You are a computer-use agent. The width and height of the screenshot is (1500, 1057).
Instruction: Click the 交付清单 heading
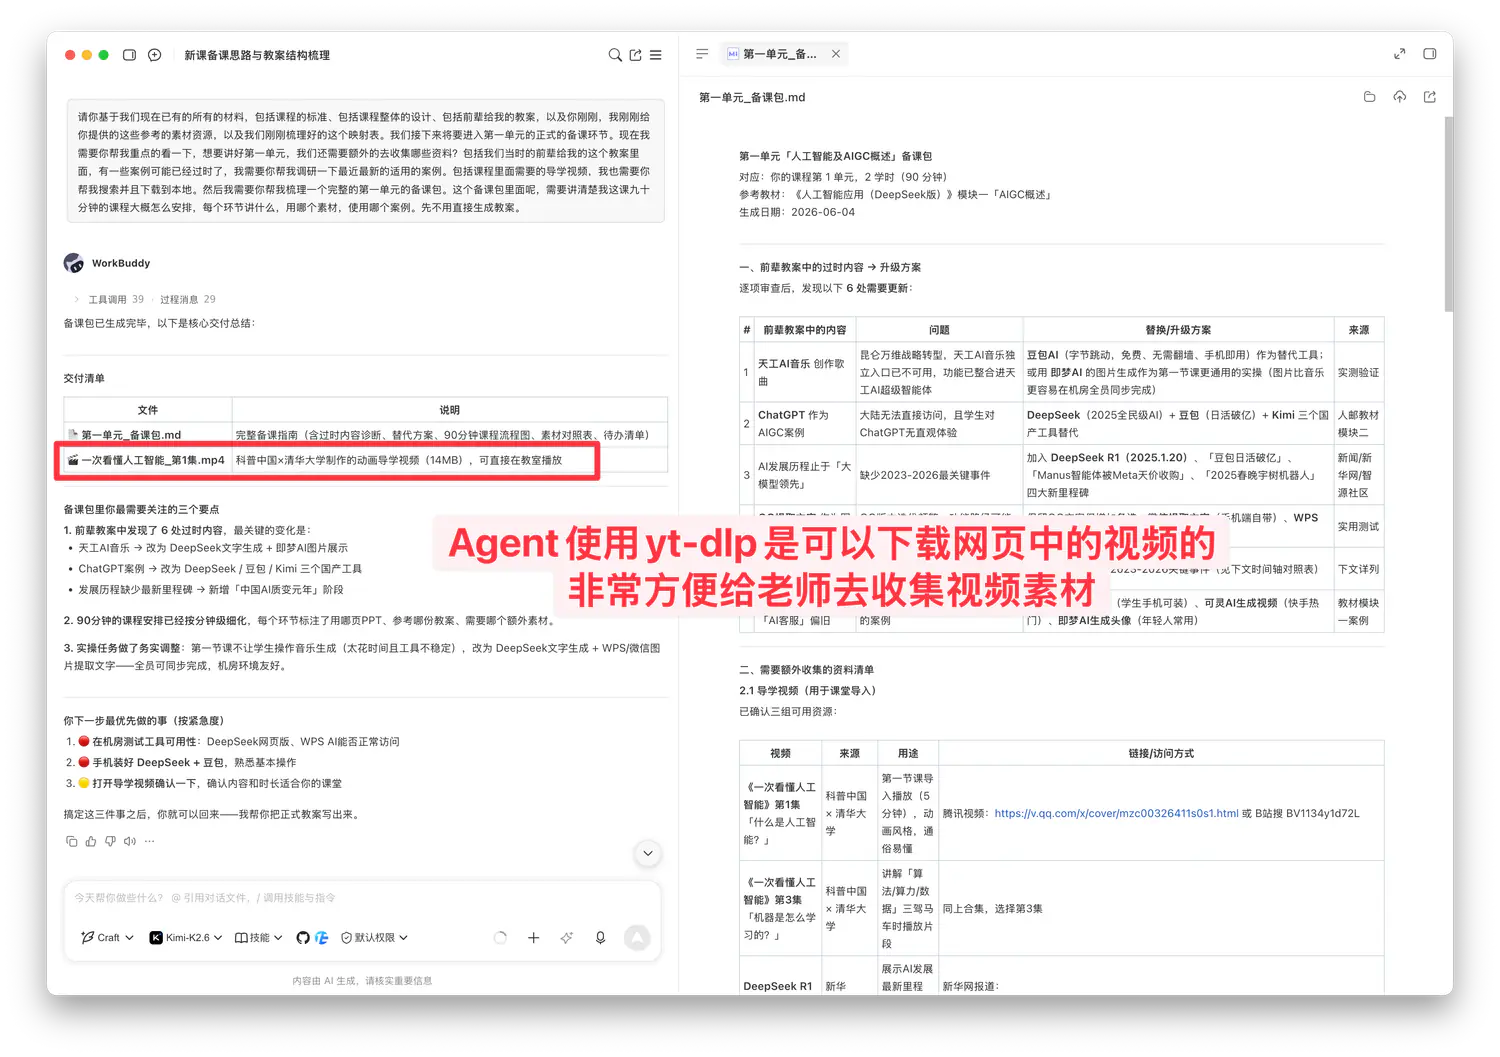[x=84, y=378]
